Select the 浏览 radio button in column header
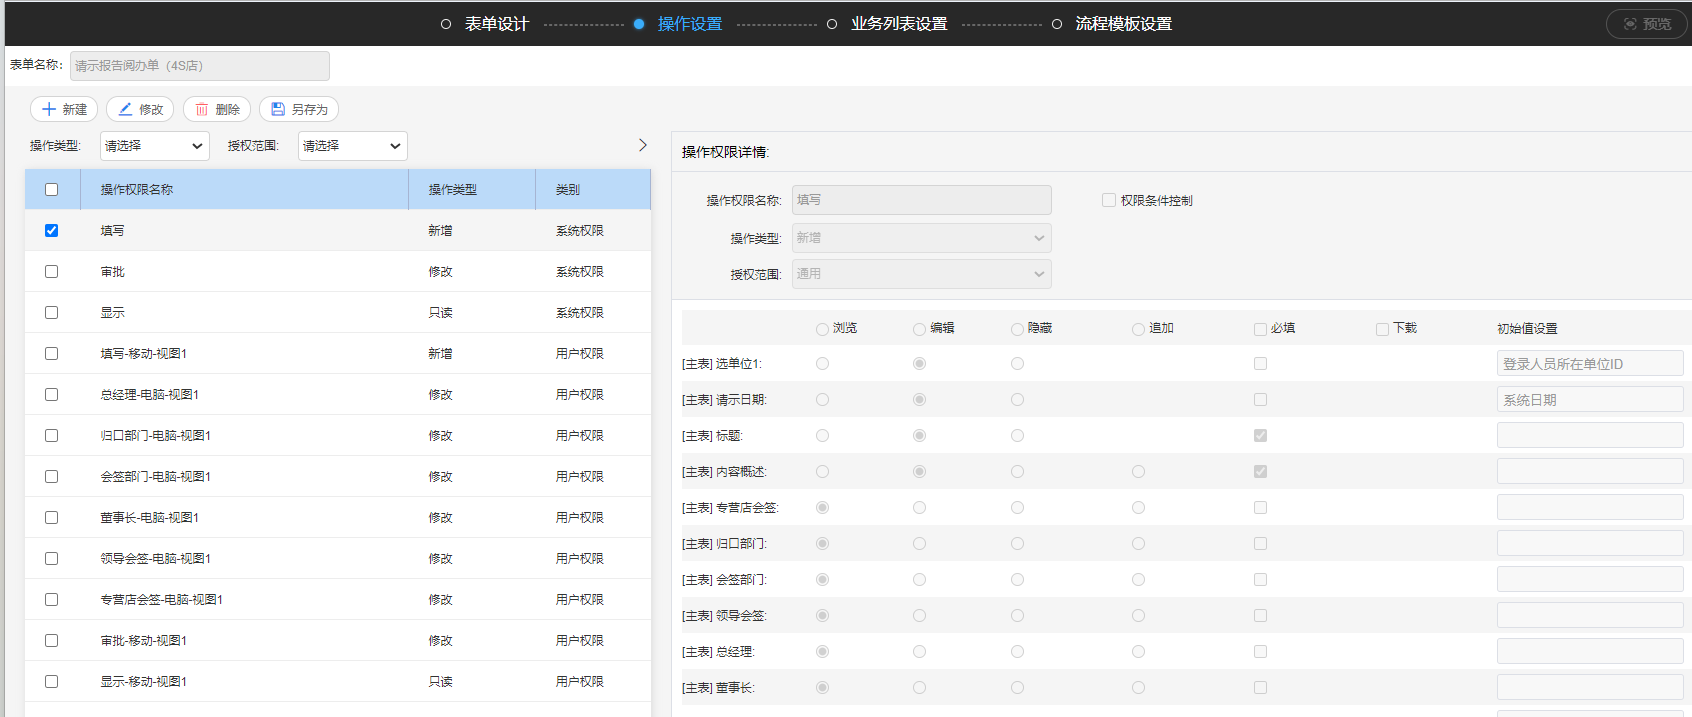The image size is (1692, 717). pos(822,329)
